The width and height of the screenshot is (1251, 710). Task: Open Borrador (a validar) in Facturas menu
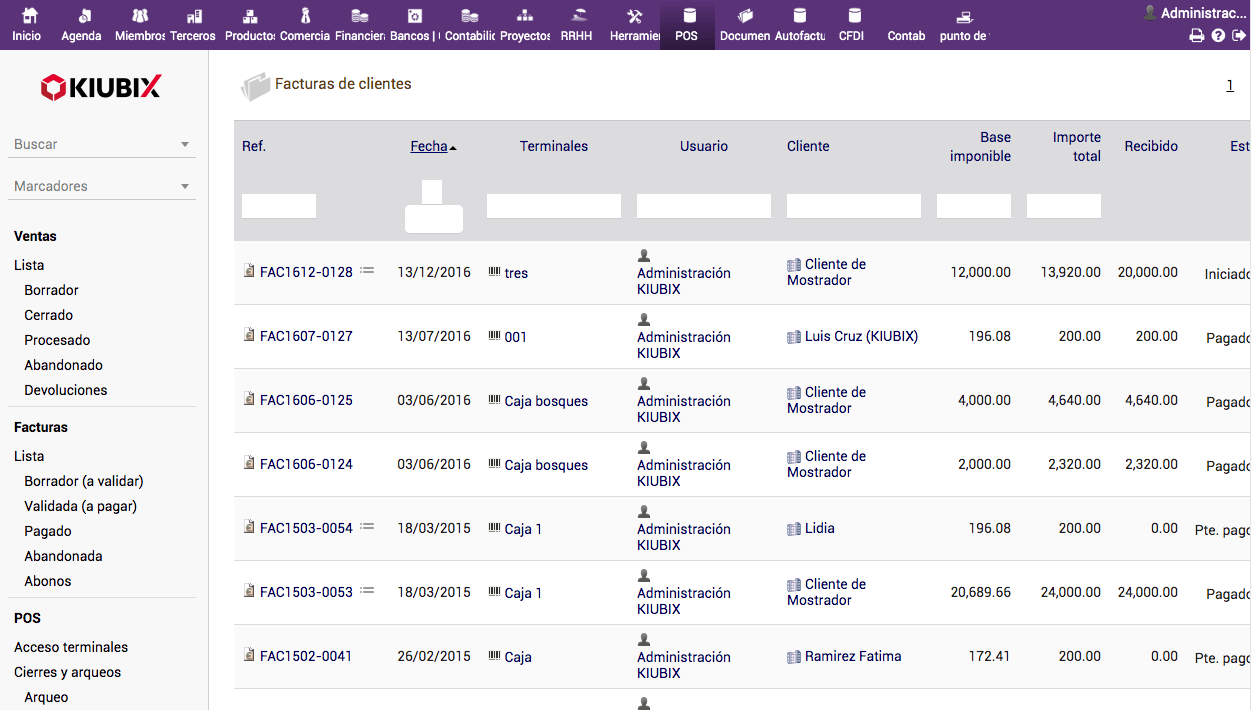pyautogui.click(x=84, y=481)
